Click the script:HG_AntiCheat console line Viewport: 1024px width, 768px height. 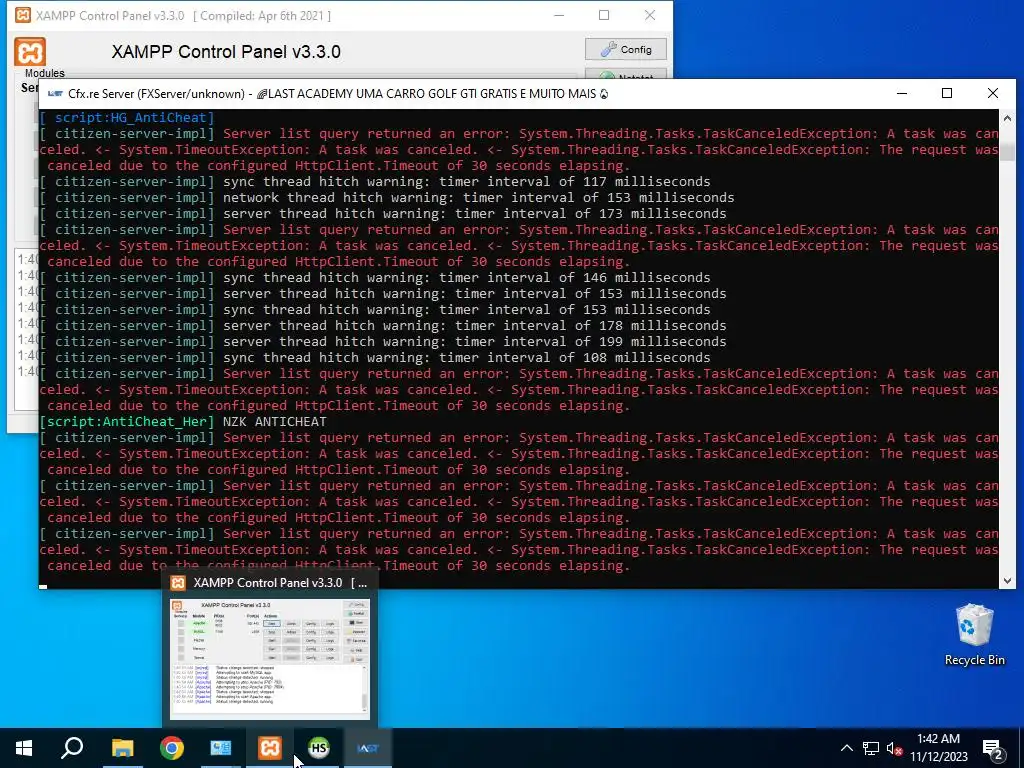pyautogui.click(x=127, y=118)
